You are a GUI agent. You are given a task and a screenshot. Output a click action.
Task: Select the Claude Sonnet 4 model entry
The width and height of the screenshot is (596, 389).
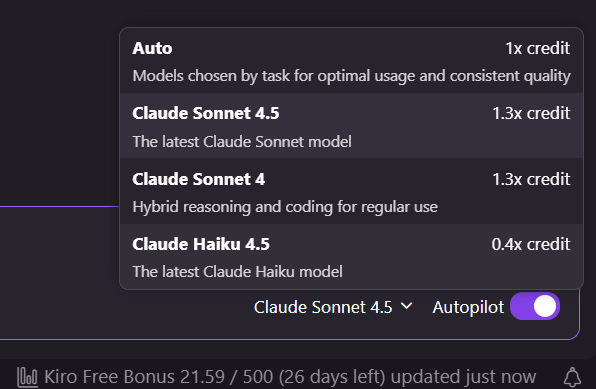[351, 191]
